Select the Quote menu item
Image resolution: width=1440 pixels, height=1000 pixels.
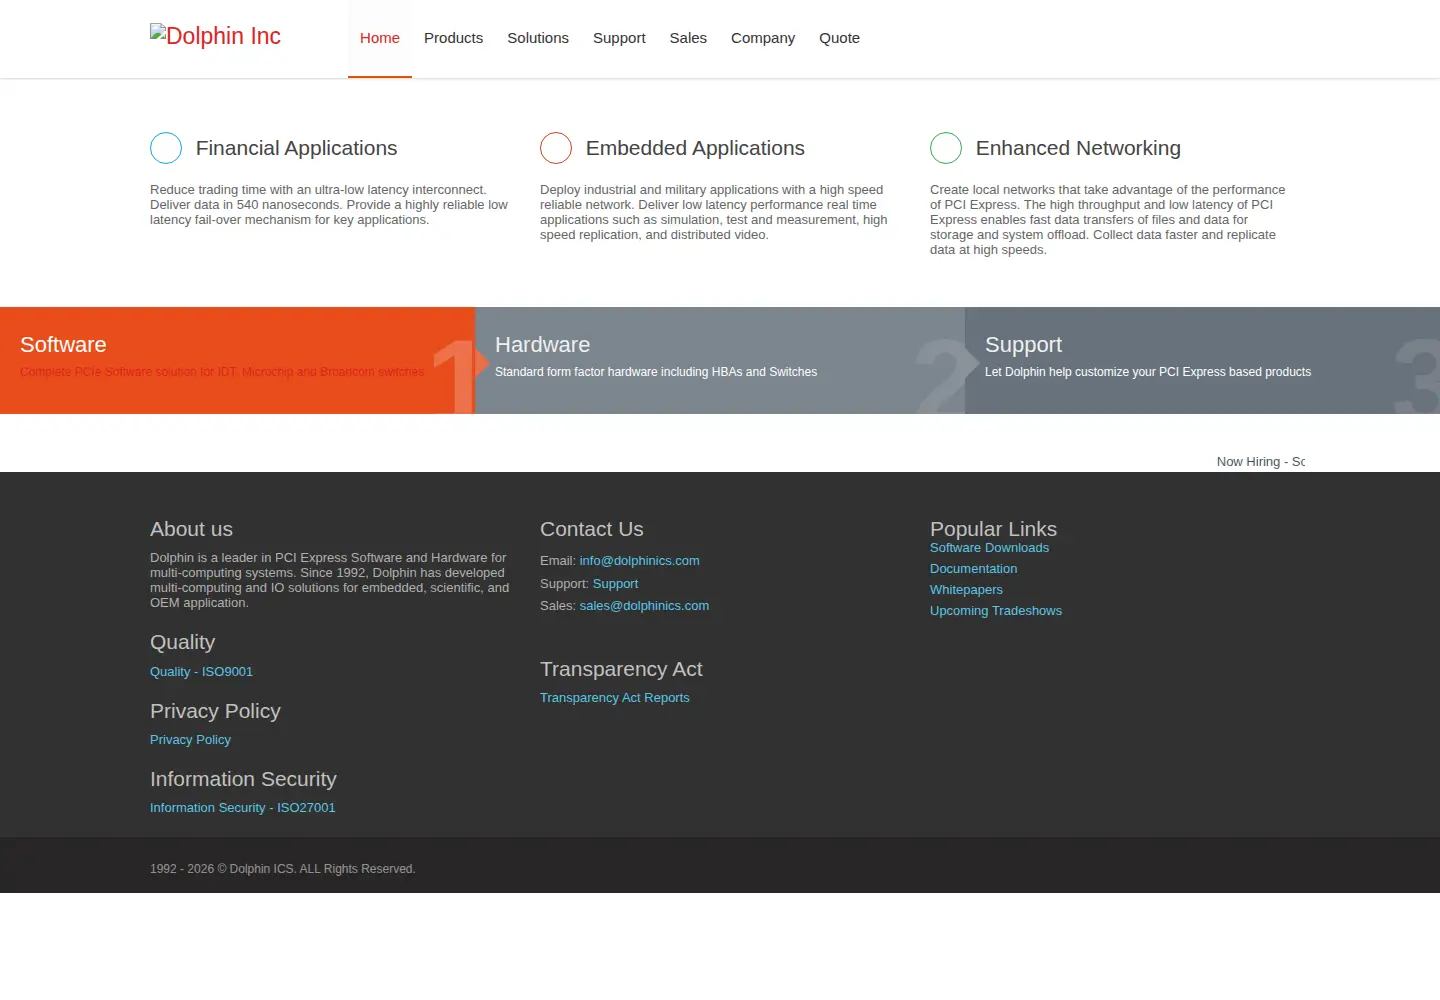[x=839, y=38]
